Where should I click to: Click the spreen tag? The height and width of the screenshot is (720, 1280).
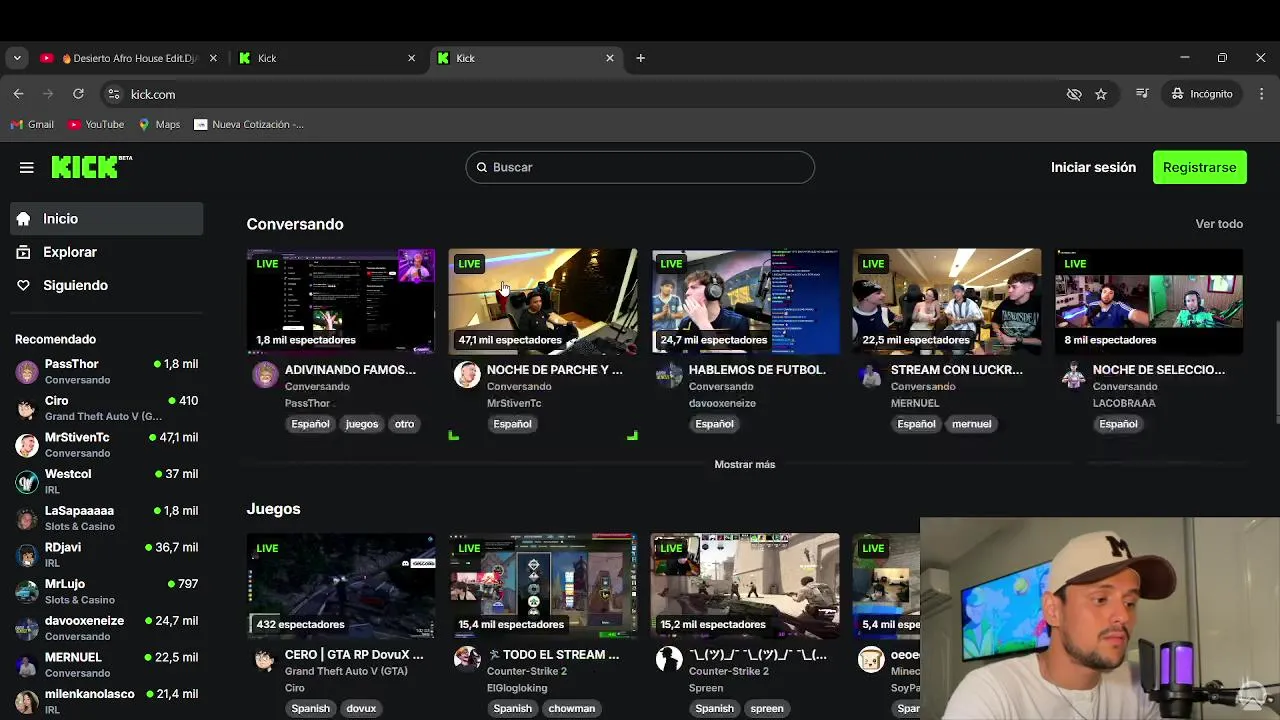point(767,708)
